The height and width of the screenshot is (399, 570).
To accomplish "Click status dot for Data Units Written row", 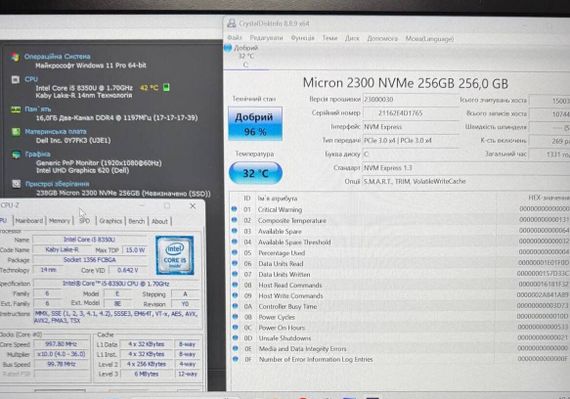I will pos(235,274).
